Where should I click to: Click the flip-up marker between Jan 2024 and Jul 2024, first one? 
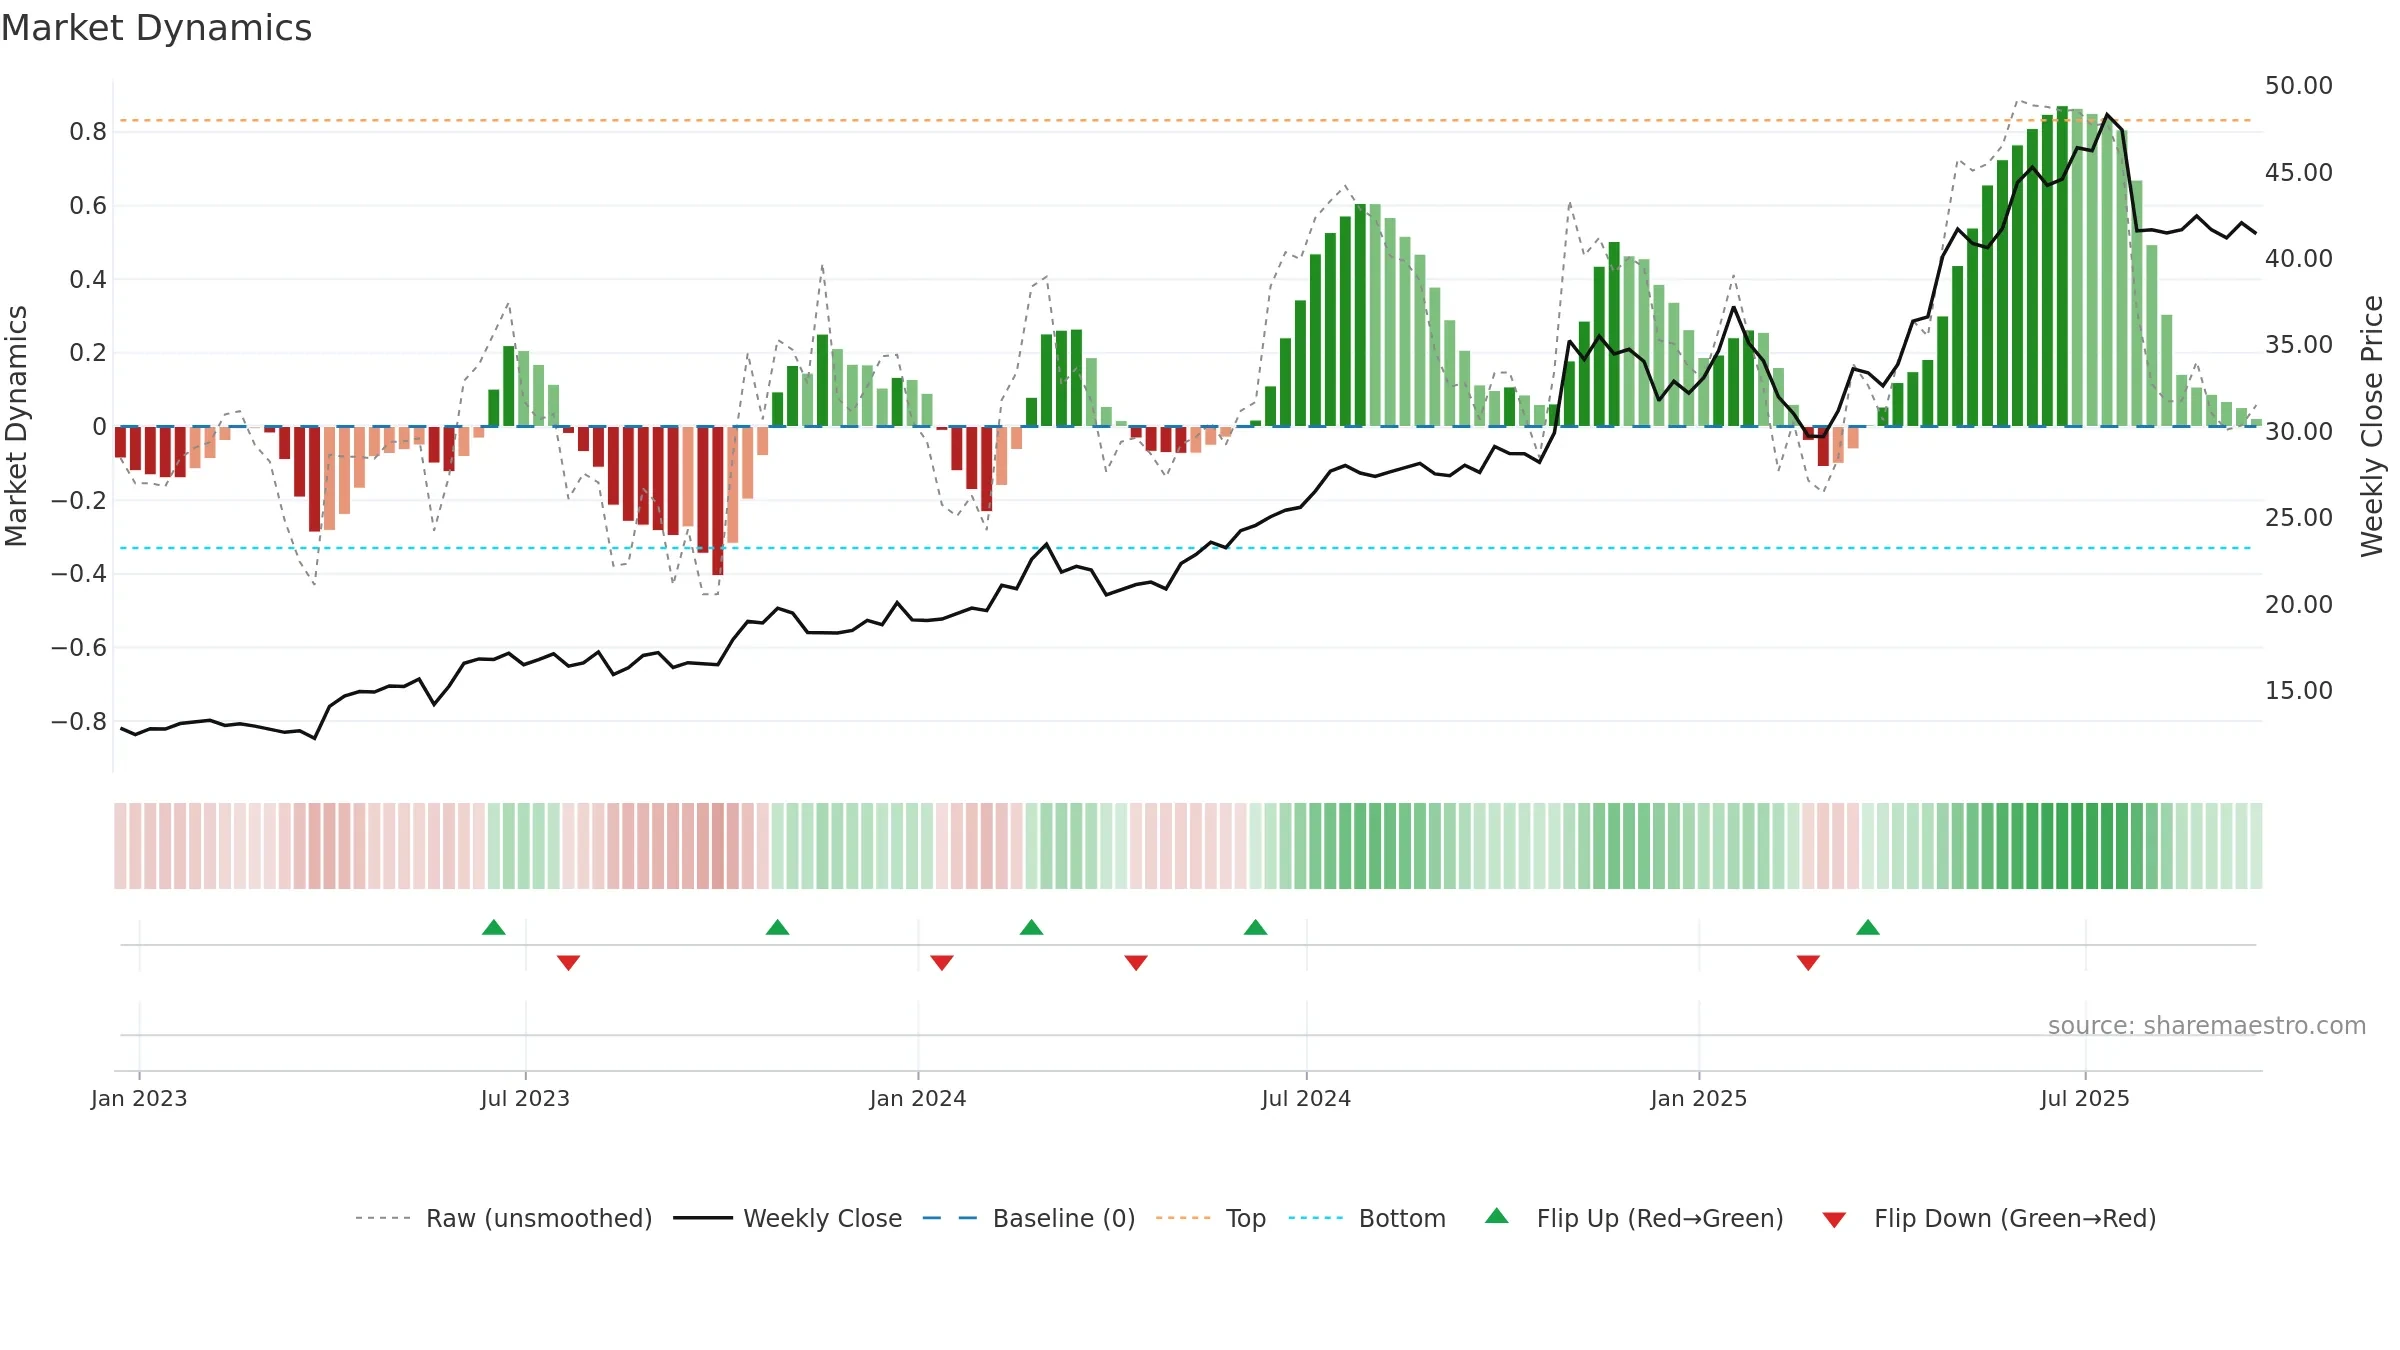[1032, 927]
